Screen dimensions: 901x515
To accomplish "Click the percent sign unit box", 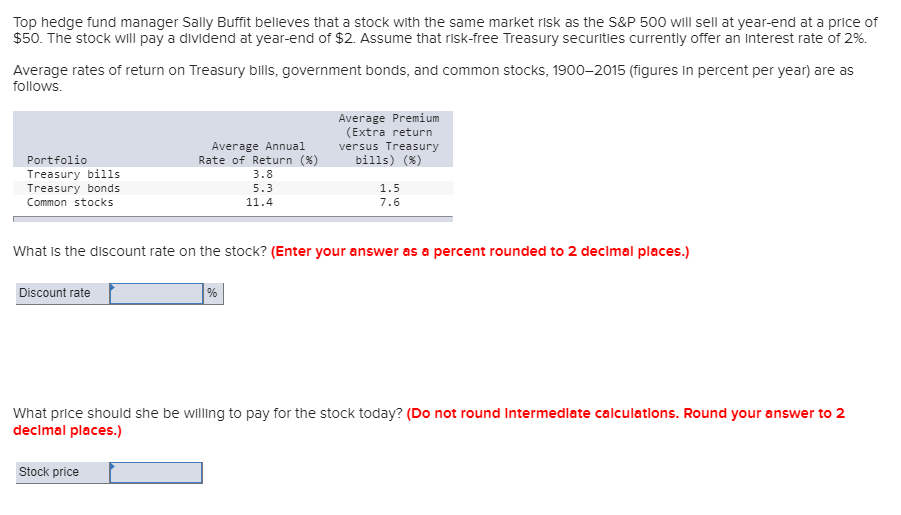I will (213, 293).
